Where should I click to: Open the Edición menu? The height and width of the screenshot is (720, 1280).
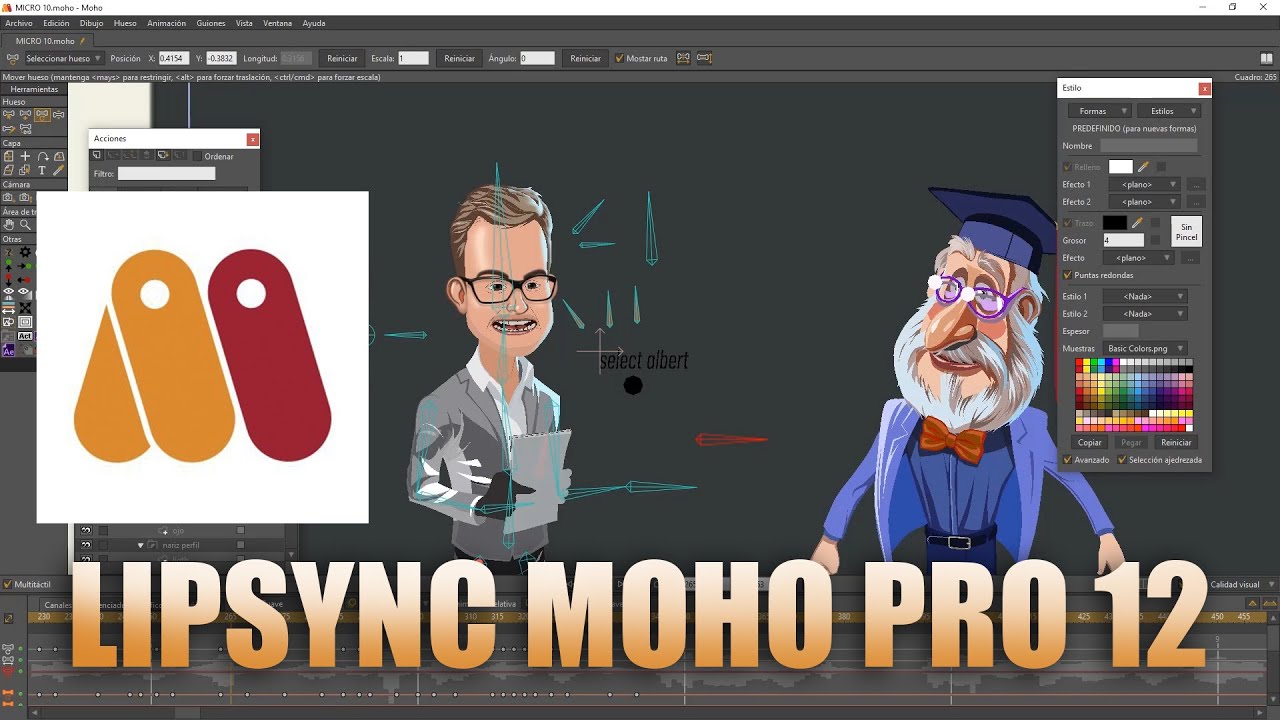pyautogui.click(x=56, y=23)
